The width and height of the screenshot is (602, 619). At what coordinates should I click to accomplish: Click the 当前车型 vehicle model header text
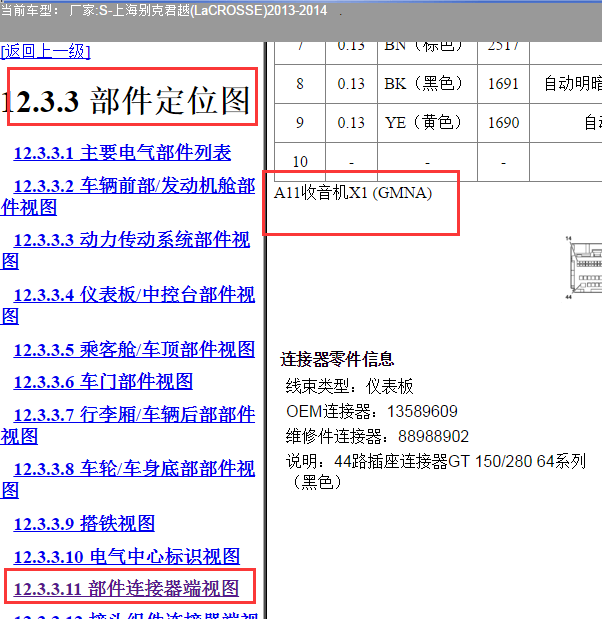coord(164,10)
